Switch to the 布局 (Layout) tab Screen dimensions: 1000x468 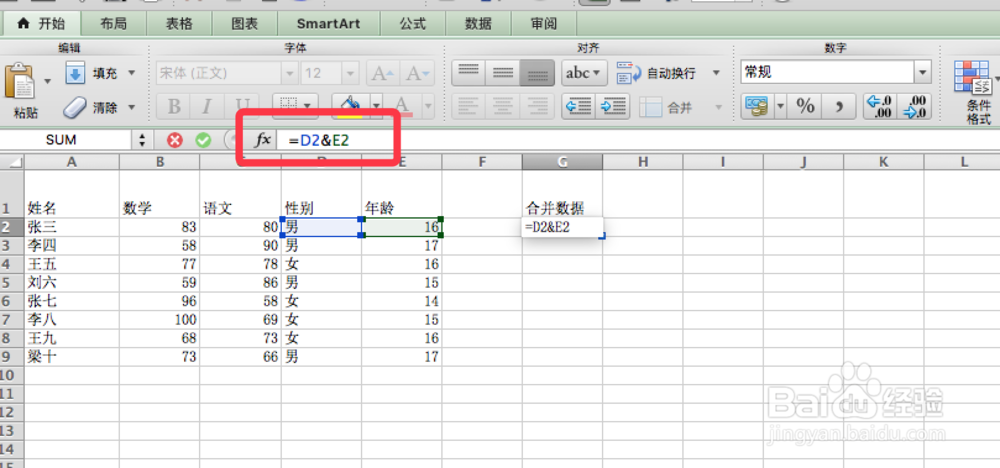point(114,24)
